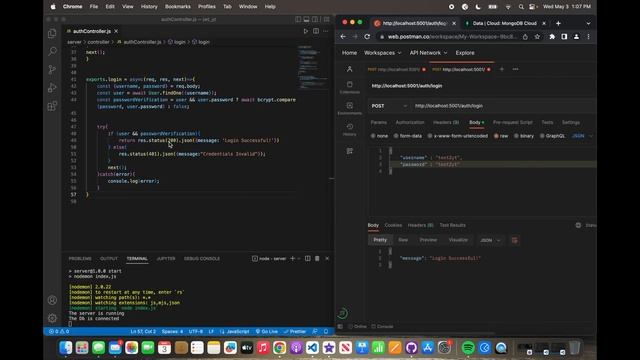Image resolution: width=640 pixels, height=360 pixels.
Task: Run the authController.js file with play icon
Action: click(306, 31)
